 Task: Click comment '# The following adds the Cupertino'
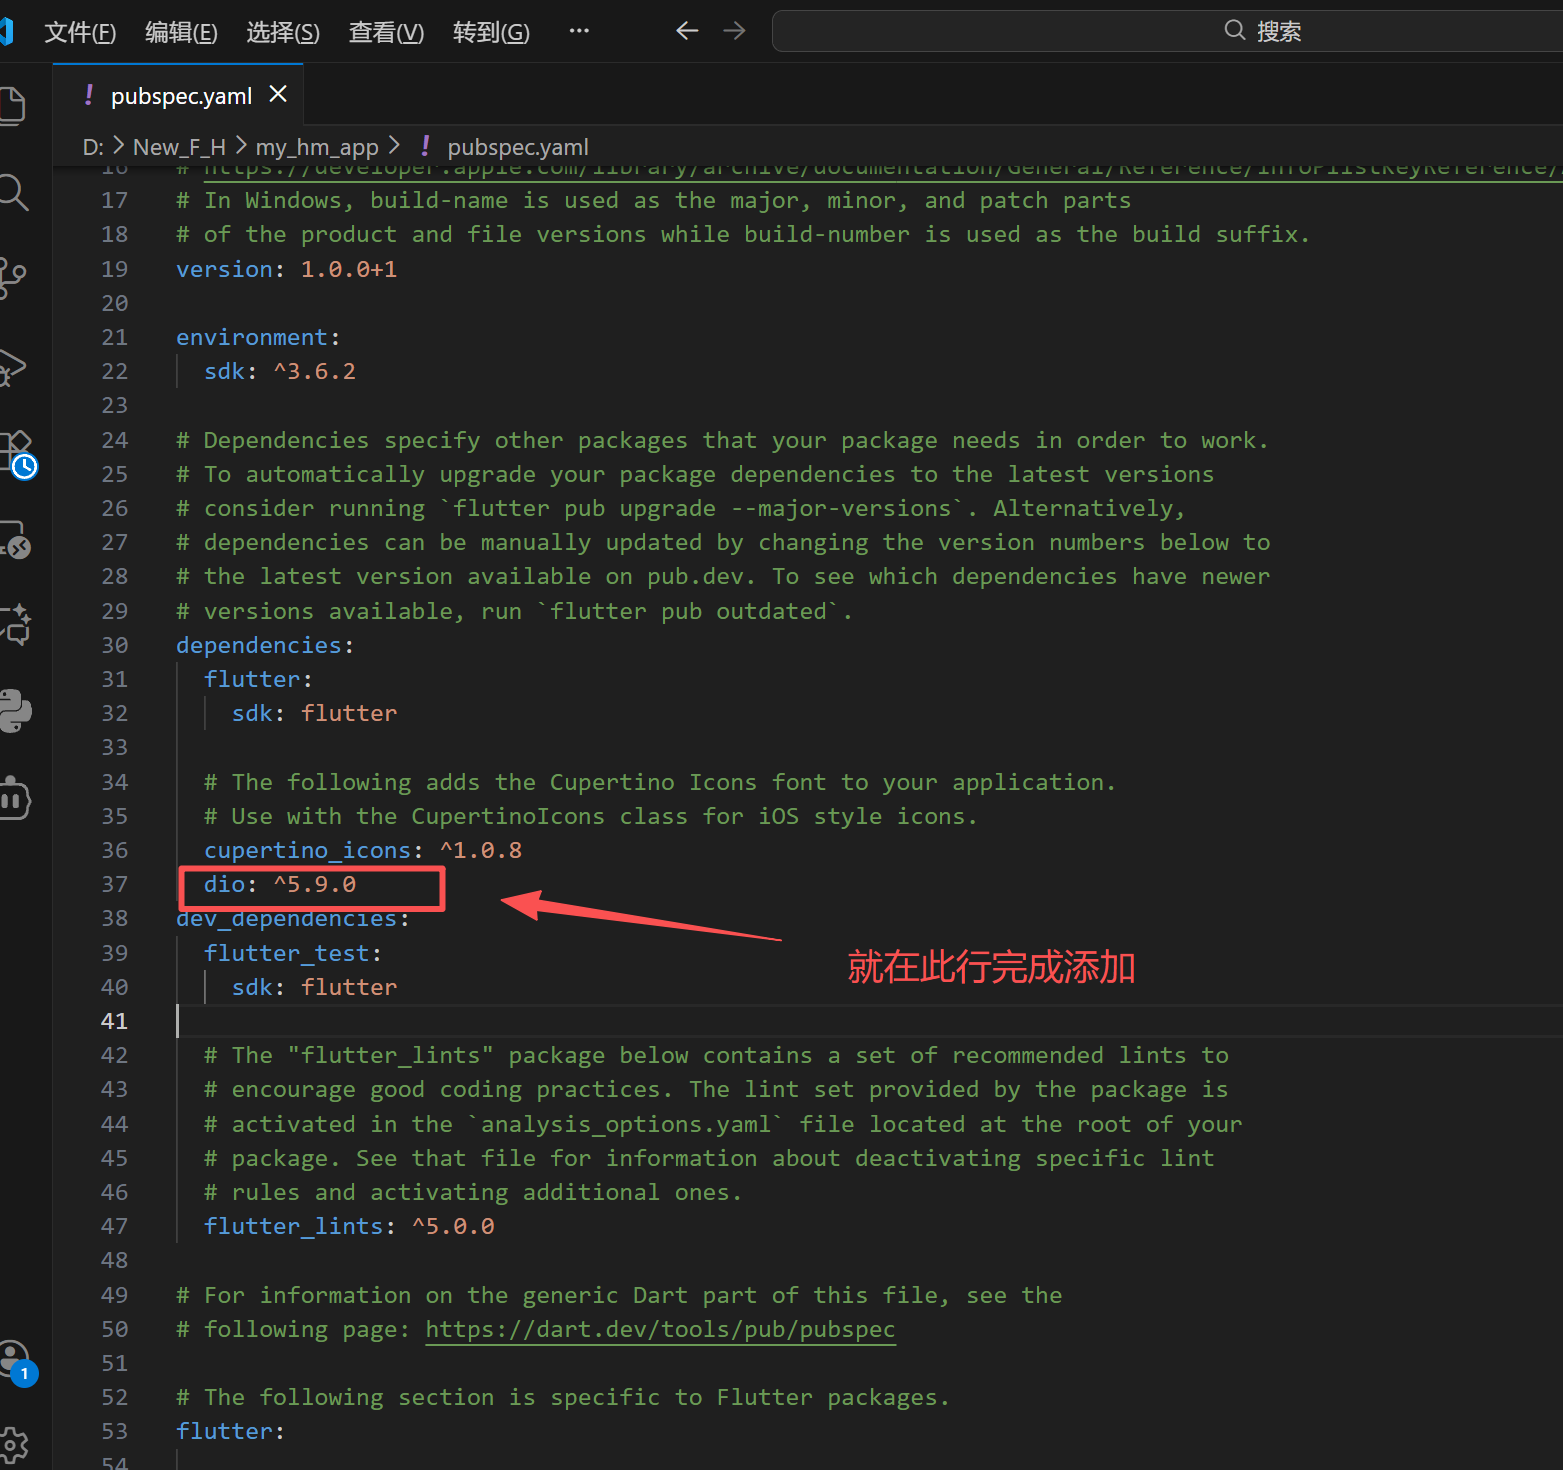click(x=660, y=782)
